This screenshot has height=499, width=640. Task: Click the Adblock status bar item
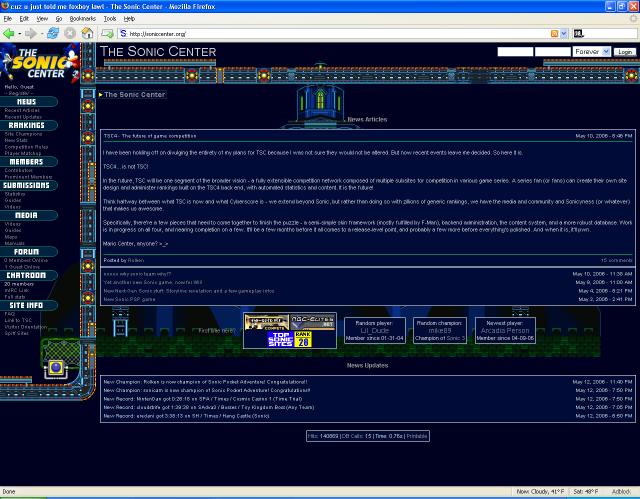[621, 492]
